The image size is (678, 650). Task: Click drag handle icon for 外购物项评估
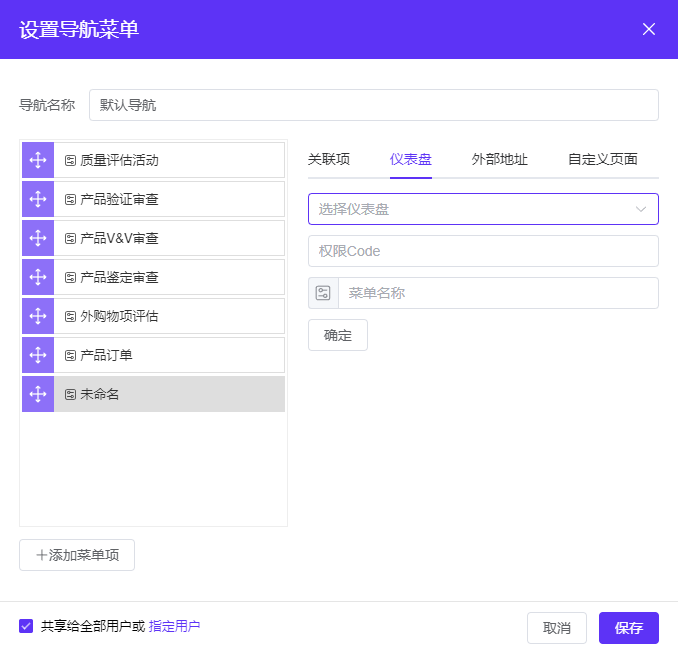(x=38, y=316)
